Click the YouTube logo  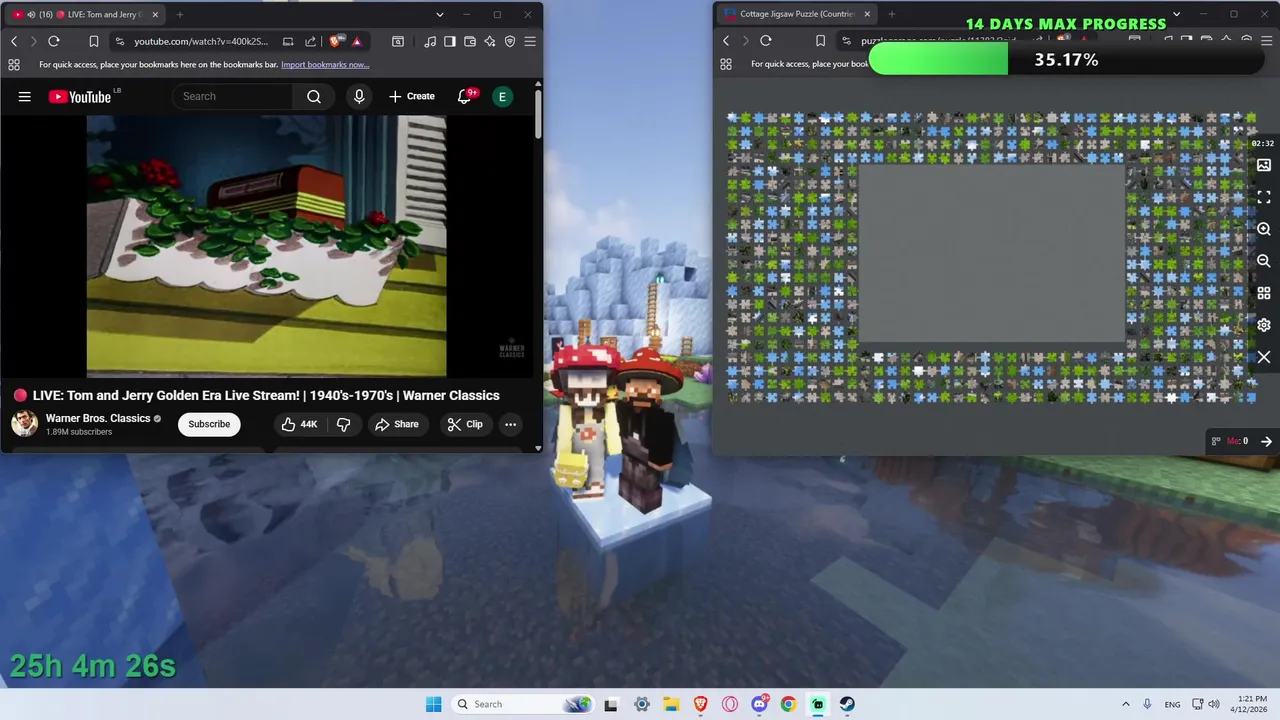(x=80, y=97)
